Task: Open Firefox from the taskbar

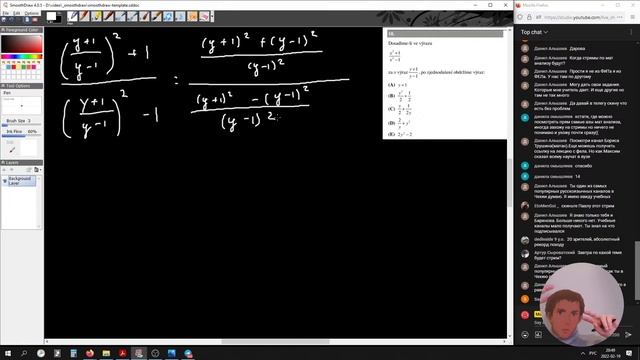Action: (x=90, y=353)
